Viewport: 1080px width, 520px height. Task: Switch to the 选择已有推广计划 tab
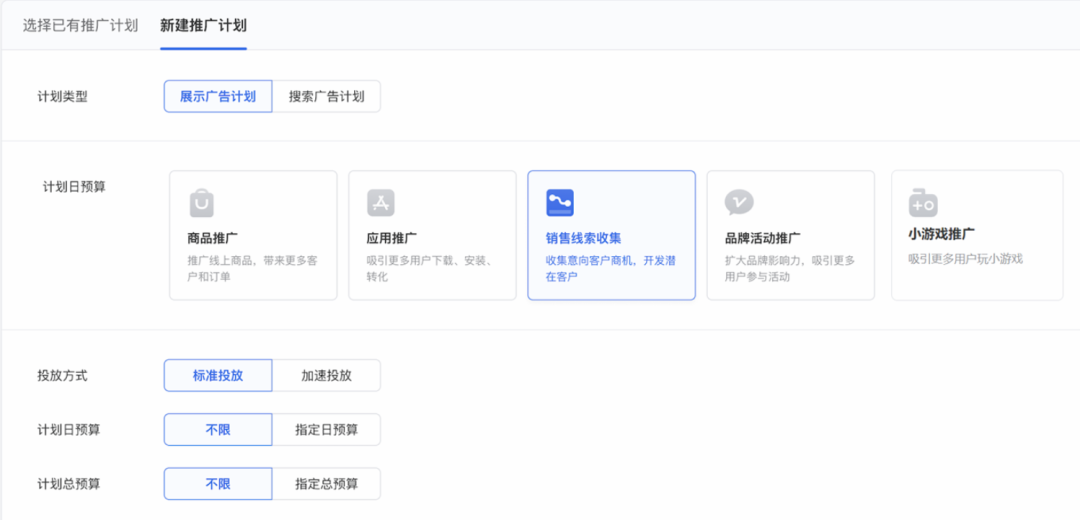coord(80,25)
